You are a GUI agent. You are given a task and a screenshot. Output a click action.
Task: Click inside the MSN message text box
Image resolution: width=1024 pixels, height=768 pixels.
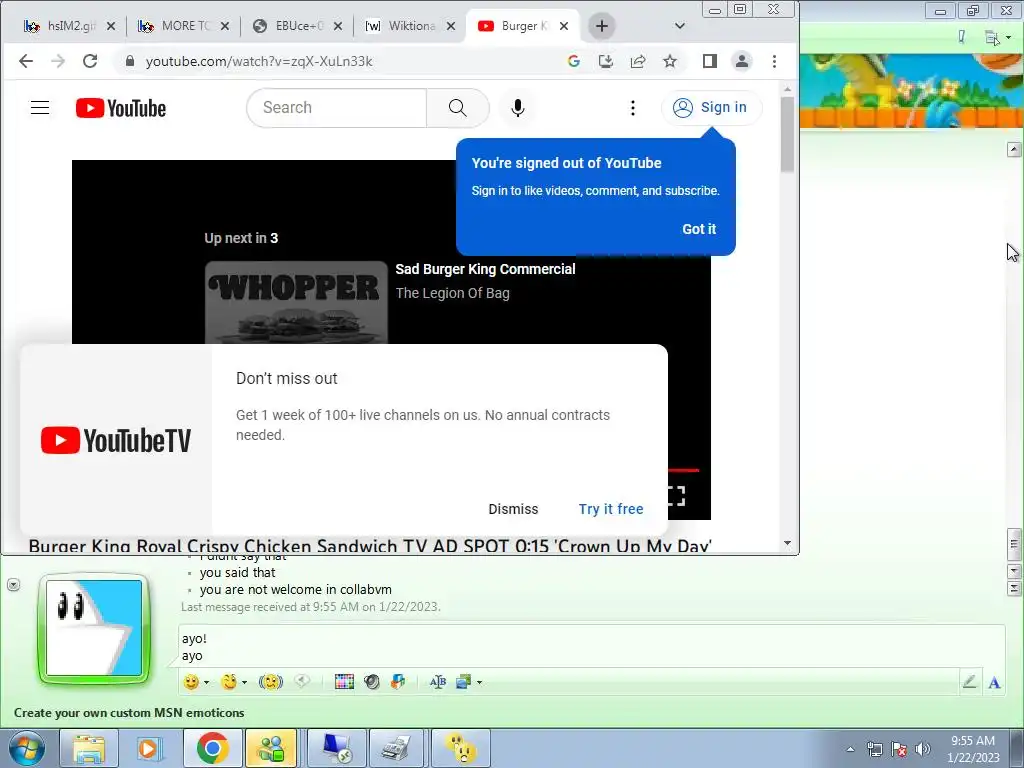tap(591, 647)
